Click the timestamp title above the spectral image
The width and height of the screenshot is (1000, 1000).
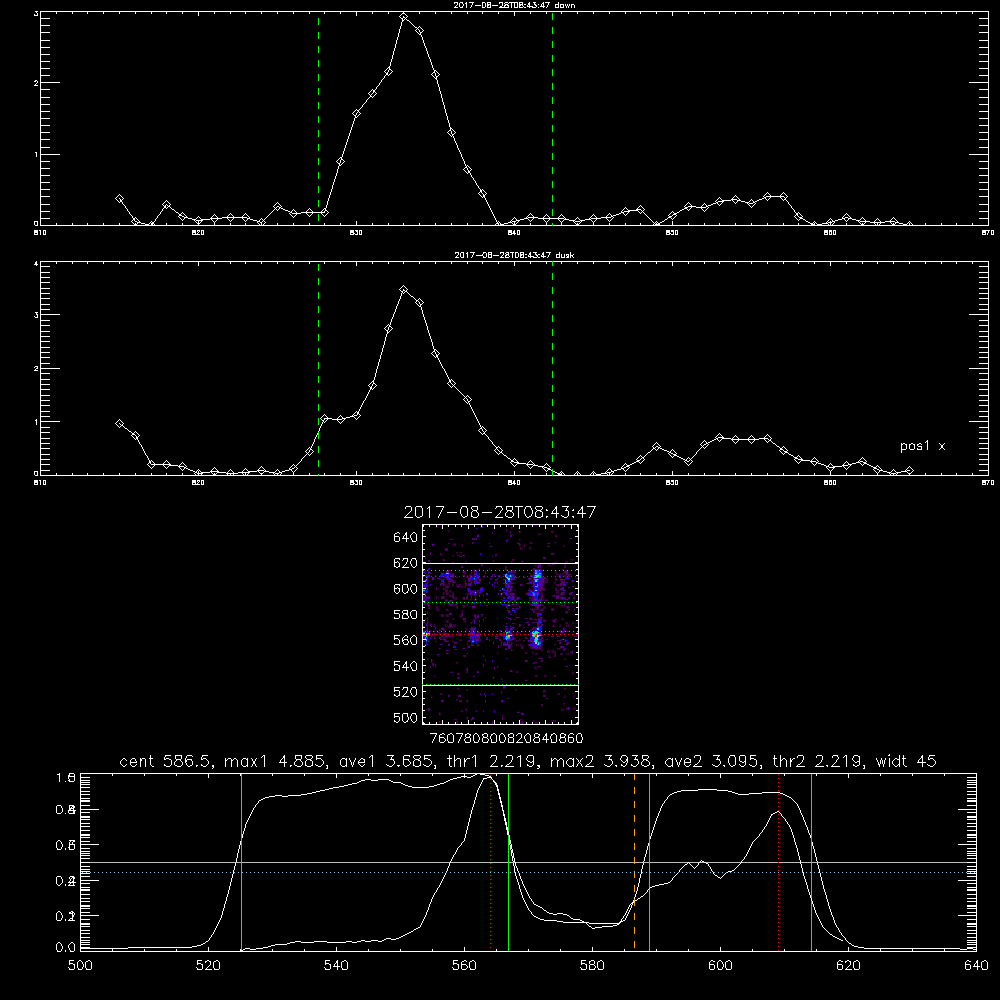(x=500, y=512)
